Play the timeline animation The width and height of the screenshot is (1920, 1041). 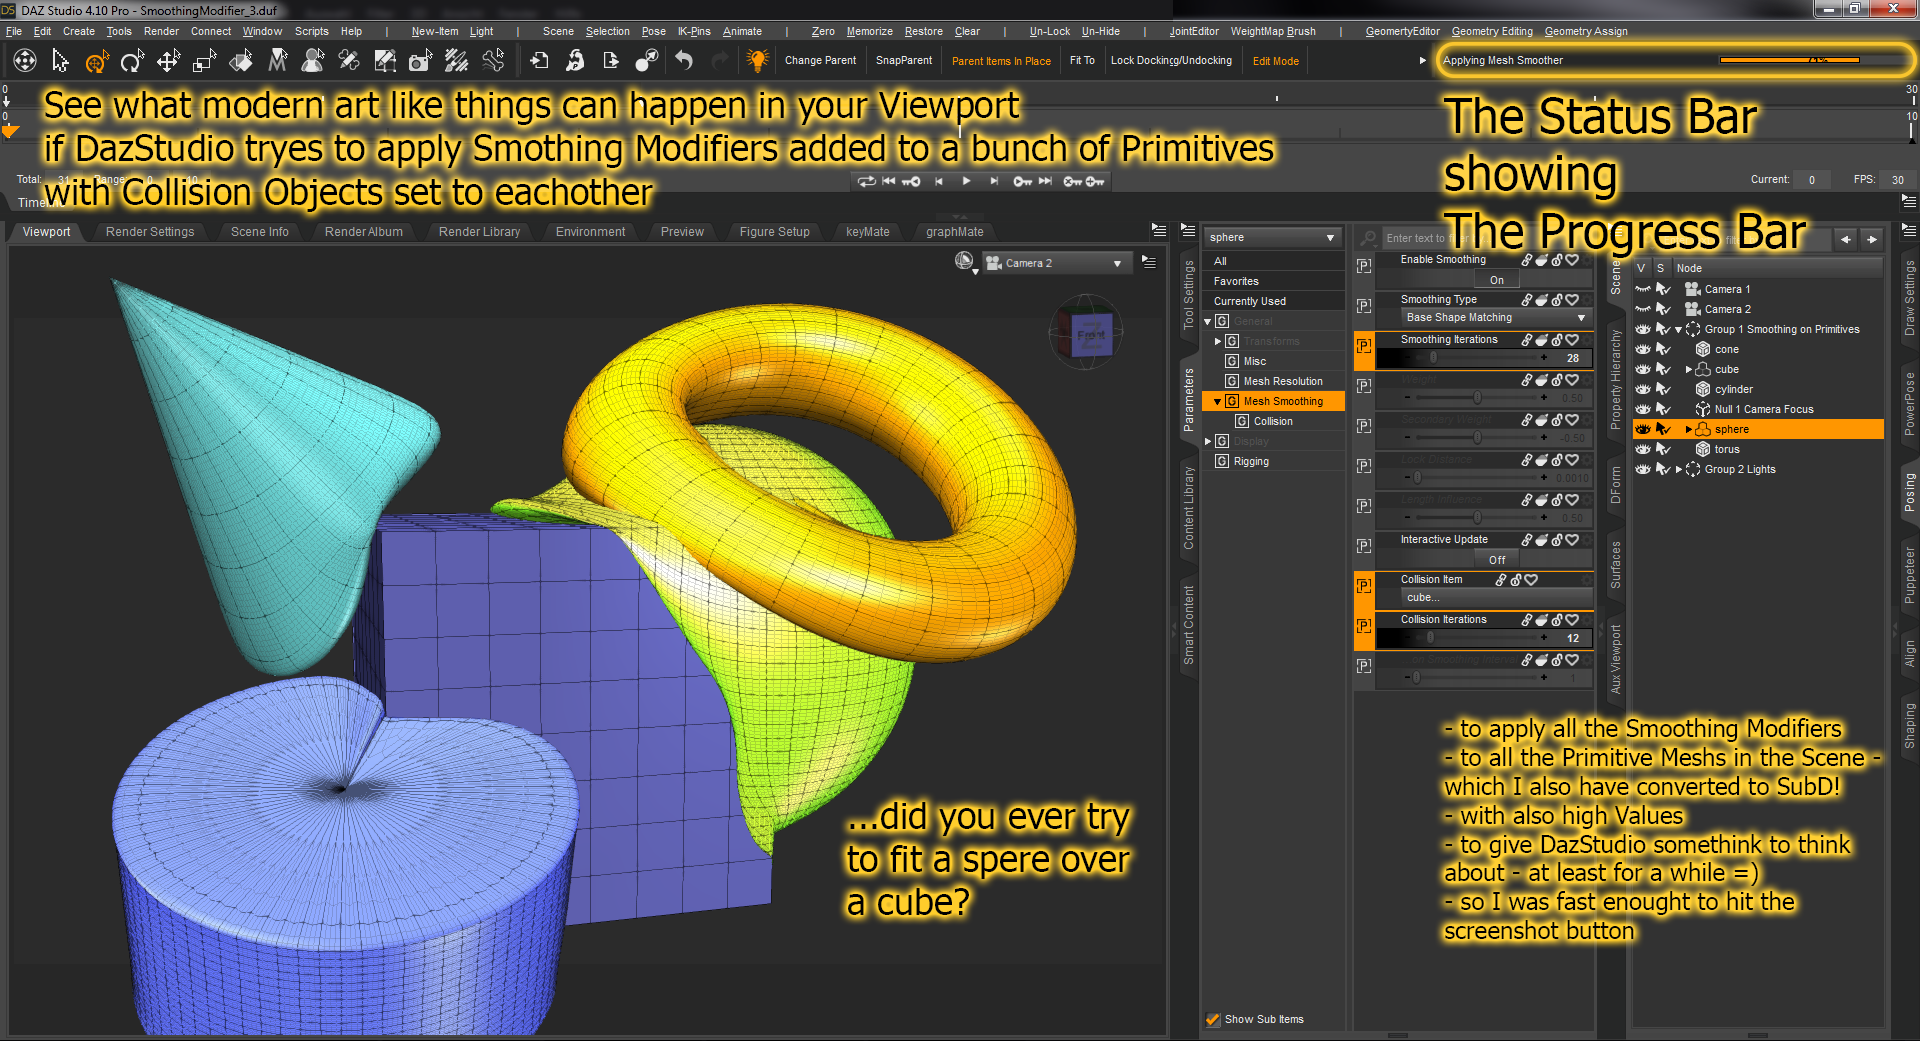[966, 181]
